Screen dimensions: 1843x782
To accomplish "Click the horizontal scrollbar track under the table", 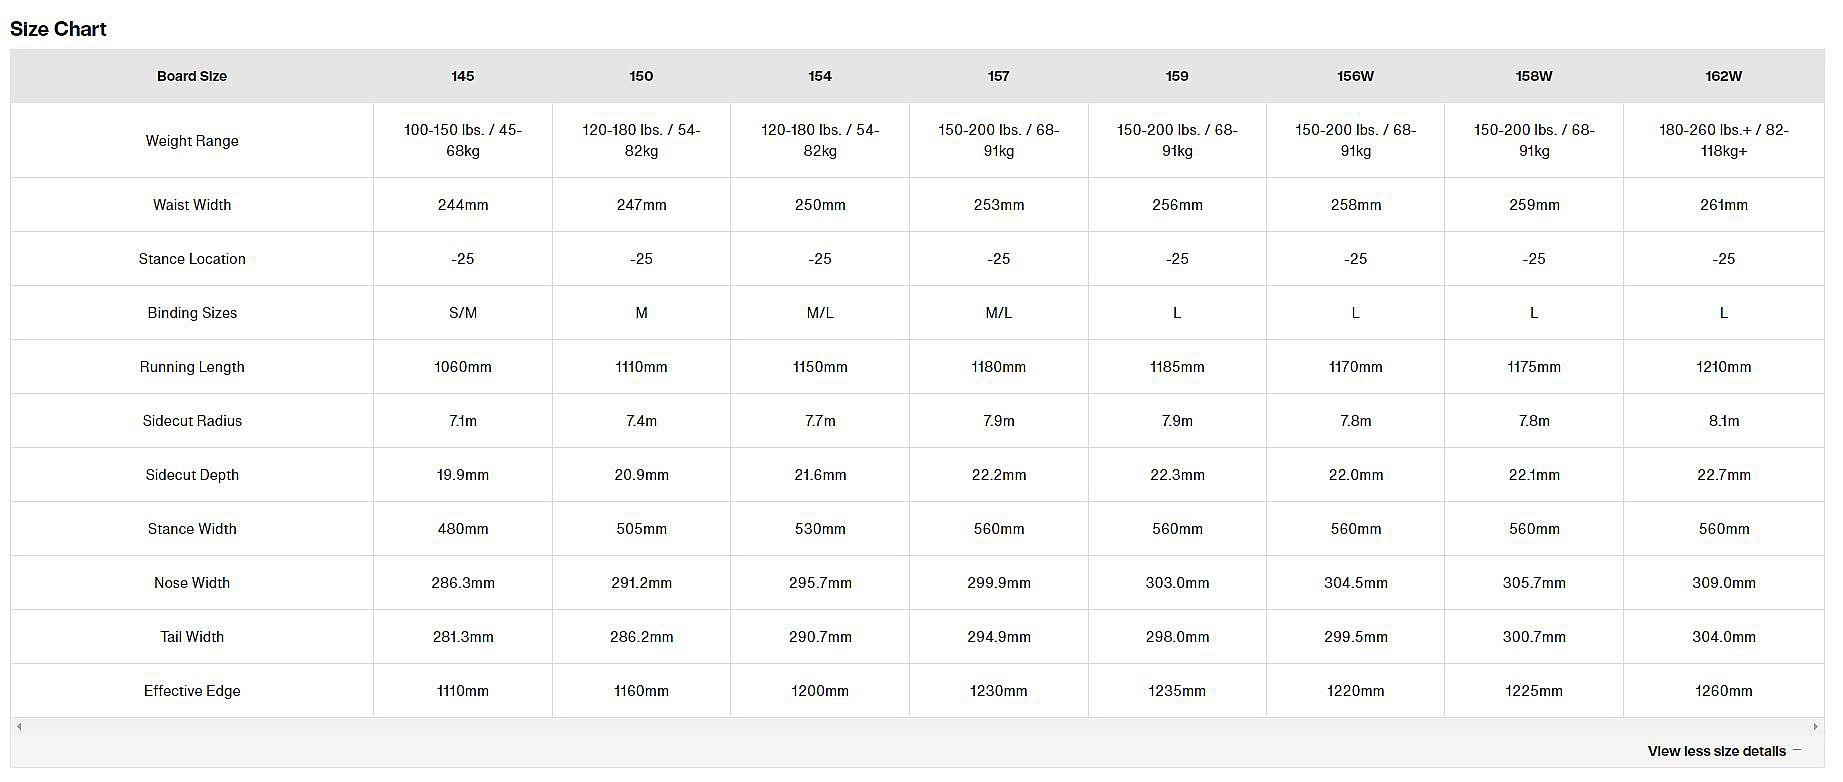I will point(917,726).
